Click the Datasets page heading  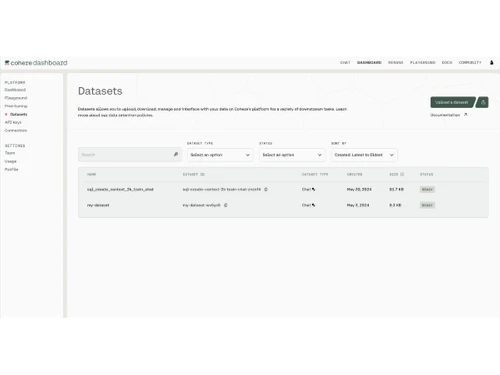click(100, 91)
